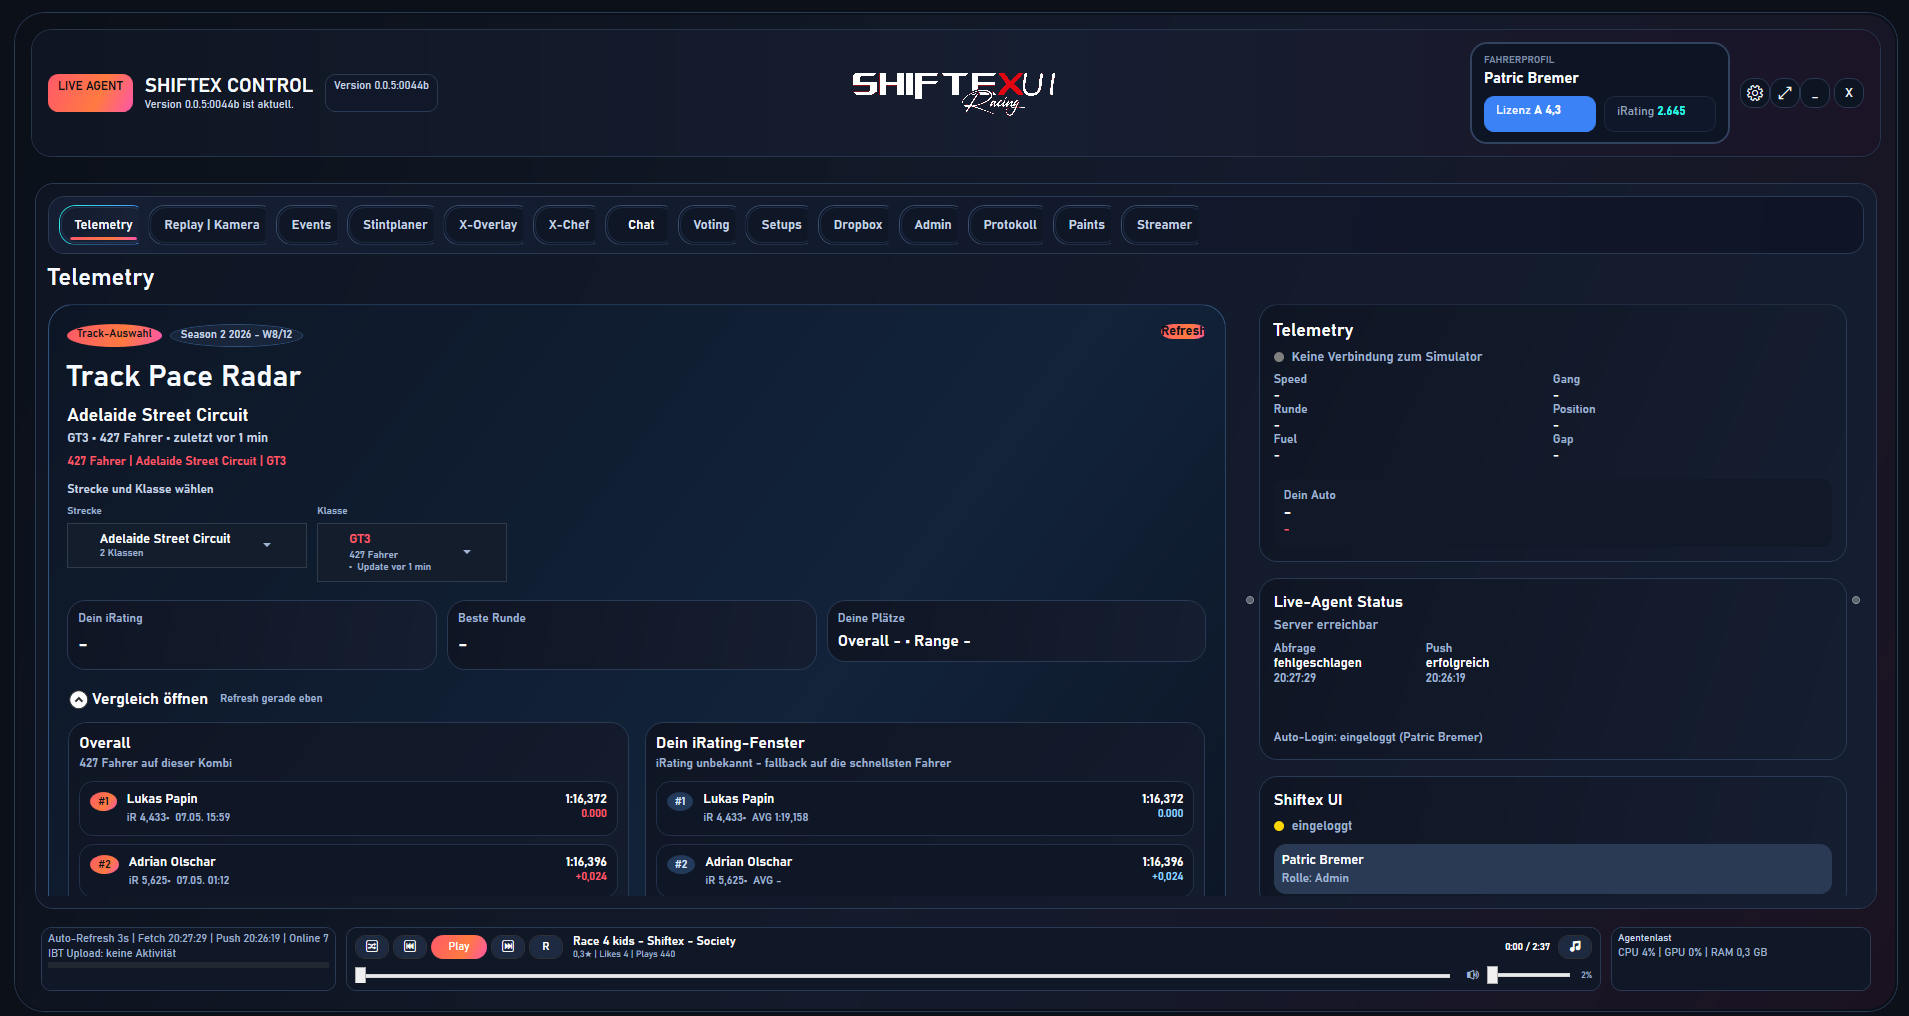The width and height of the screenshot is (1909, 1016).
Task: Click the Push erfolgreich 20:26:19 status
Action: [x=1457, y=663]
